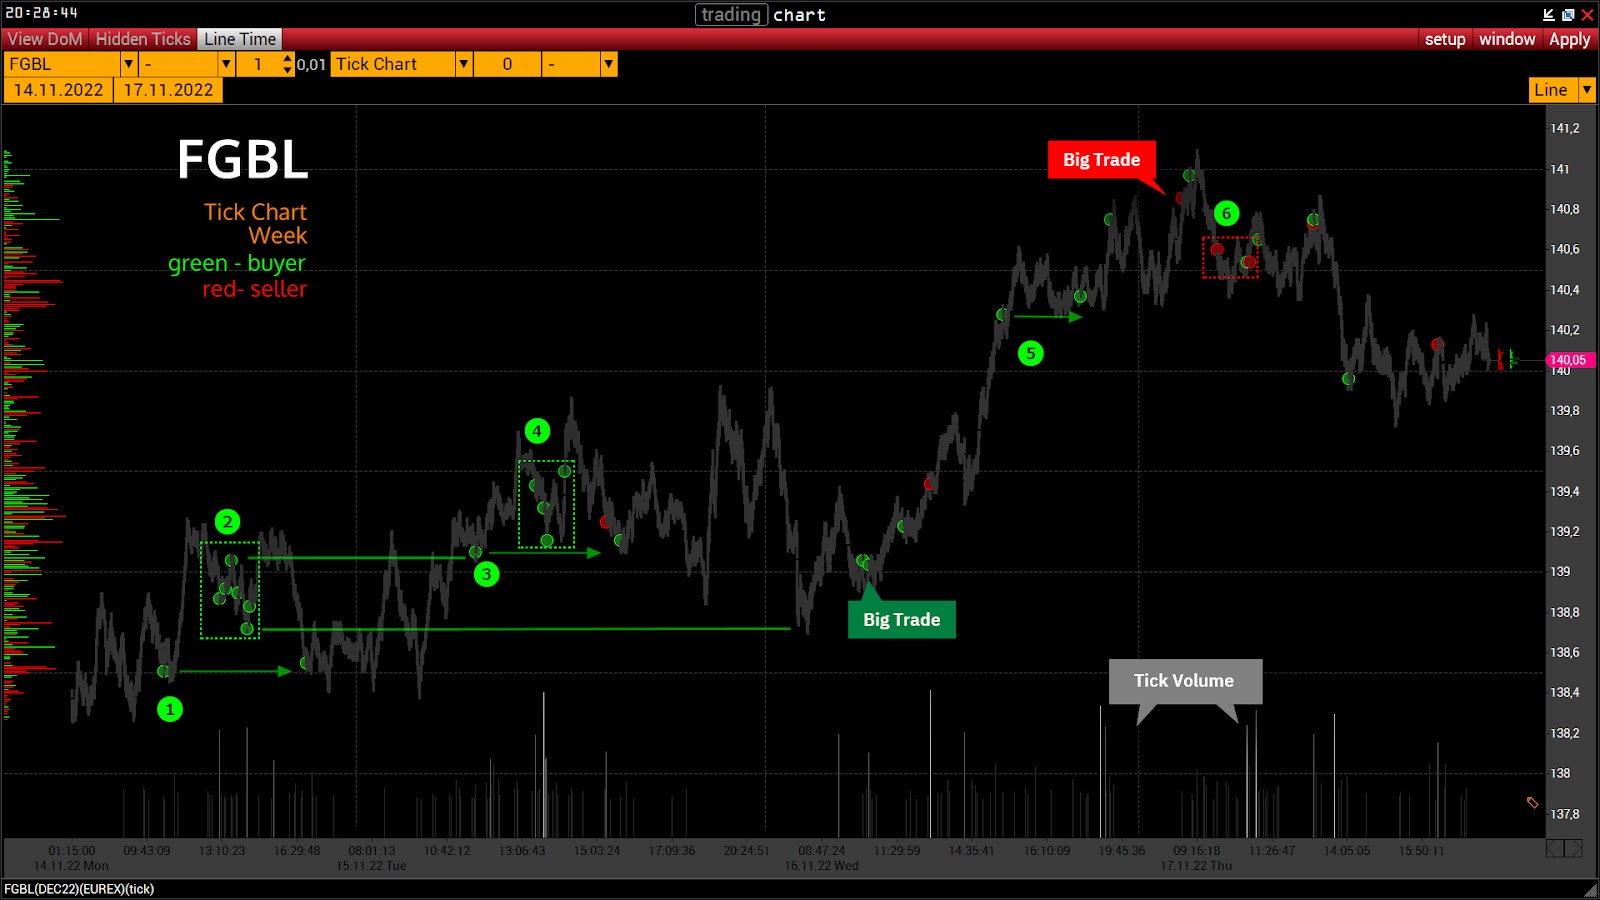Image resolution: width=1600 pixels, height=900 pixels.
Task: Click the restore window icon in title bar
Action: (x=1568, y=14)
